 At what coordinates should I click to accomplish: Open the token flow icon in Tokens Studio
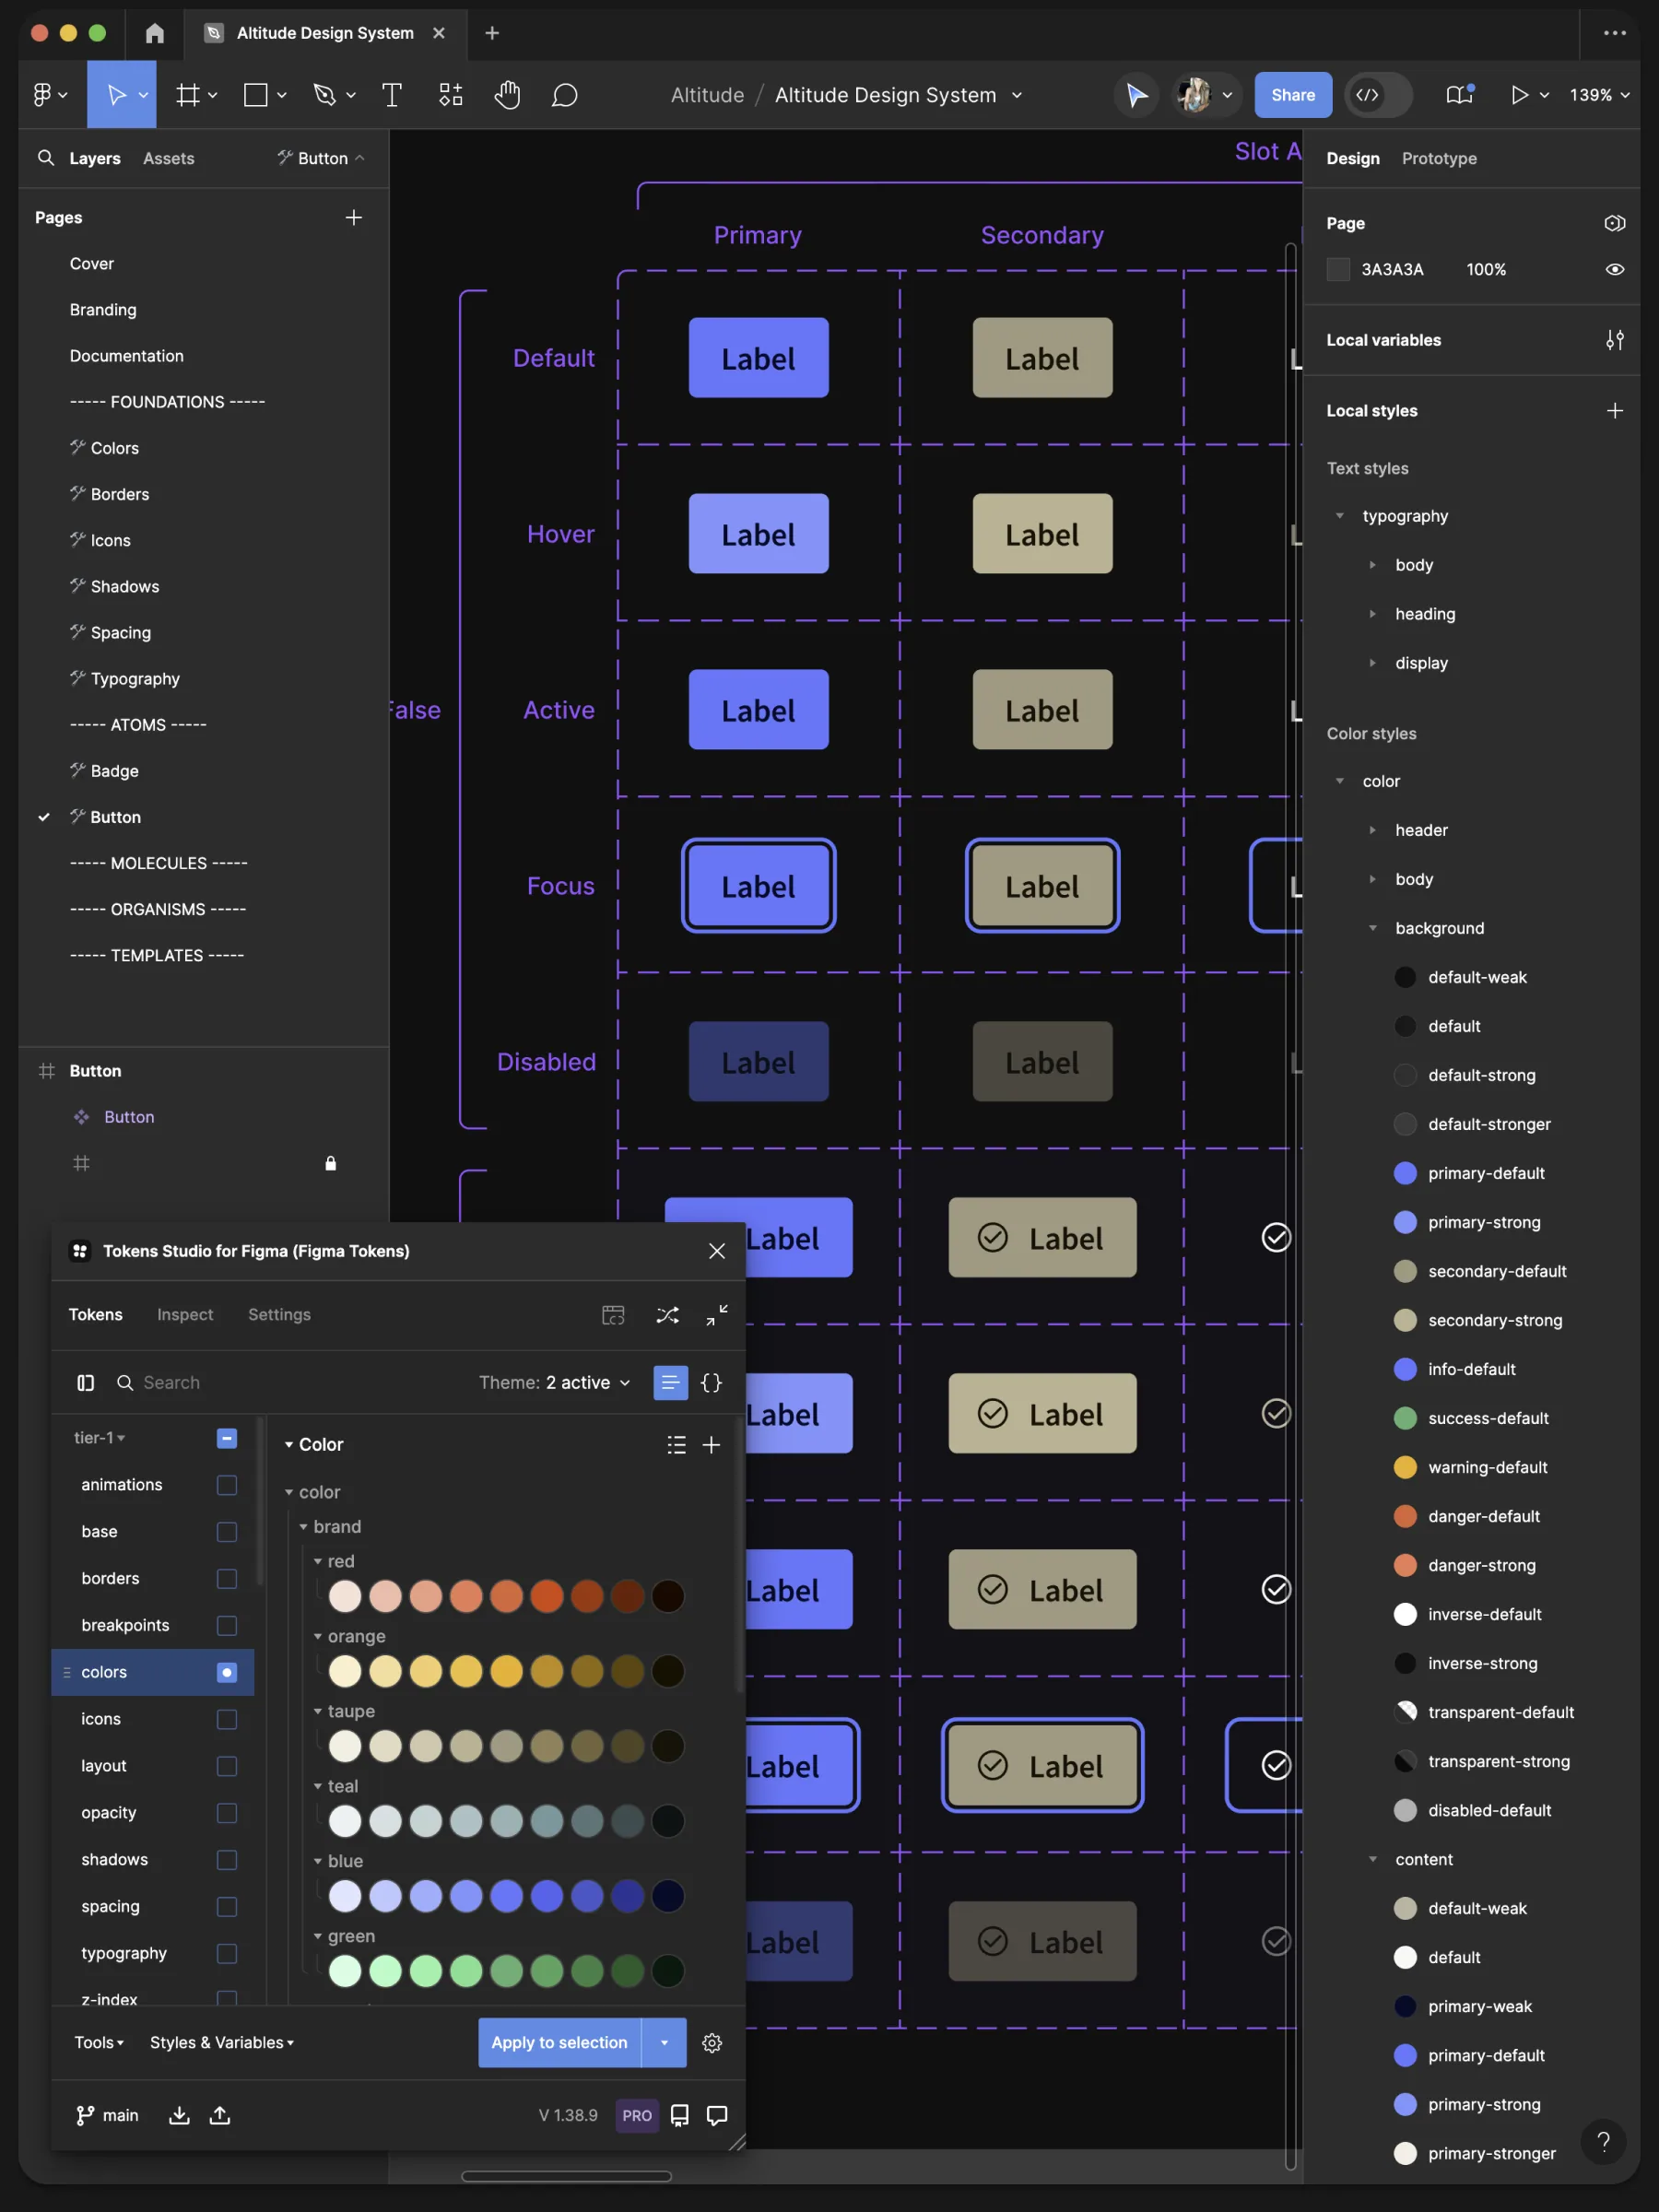pyautogui.click(x=613, y=1315)
